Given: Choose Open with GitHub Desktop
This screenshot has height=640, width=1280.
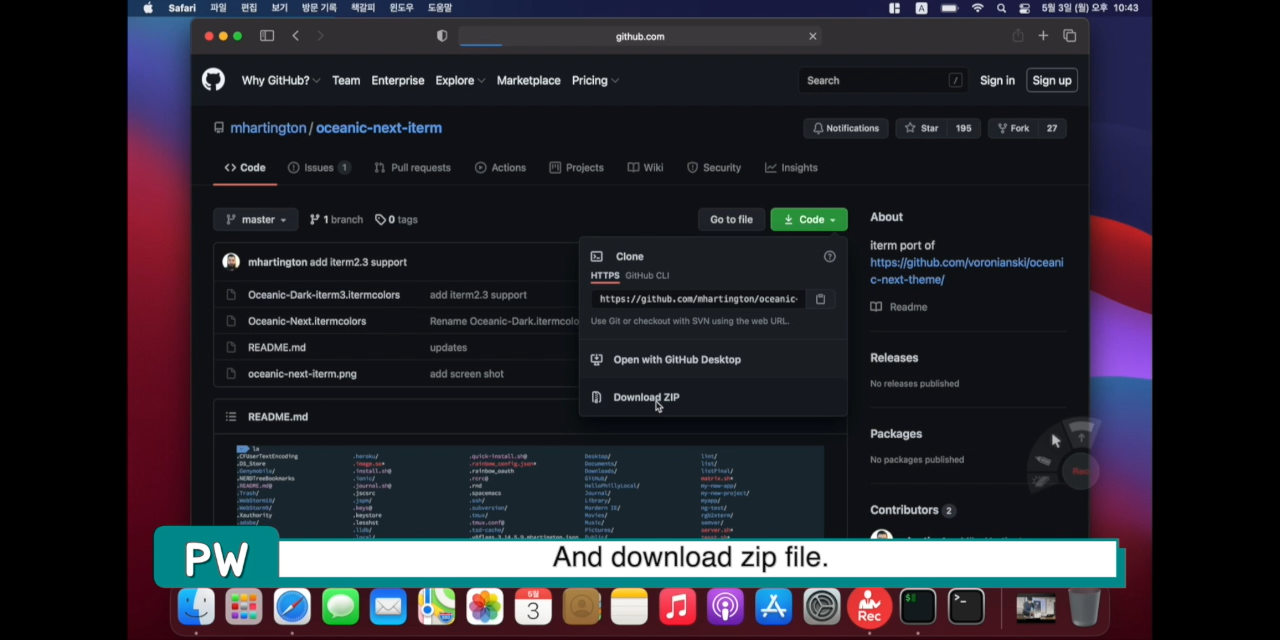Looking at the screenshot, I should pyautogui.click(x=677, y=359).
